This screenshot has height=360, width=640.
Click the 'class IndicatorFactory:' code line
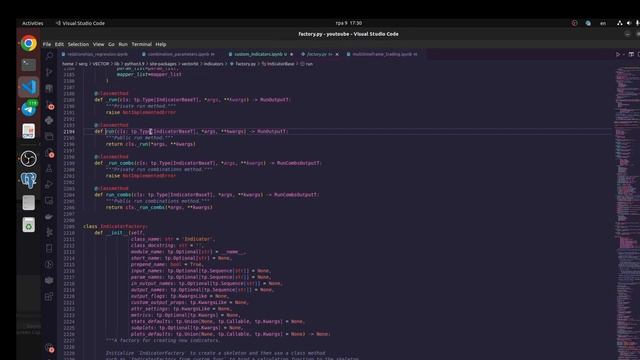point(116,227)
